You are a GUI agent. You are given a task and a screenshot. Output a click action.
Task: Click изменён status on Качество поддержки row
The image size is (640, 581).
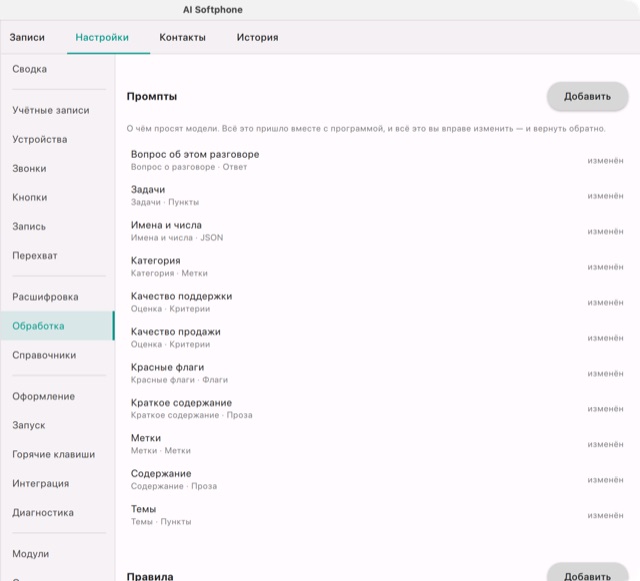pyautogui.click(x=605, y=303)
